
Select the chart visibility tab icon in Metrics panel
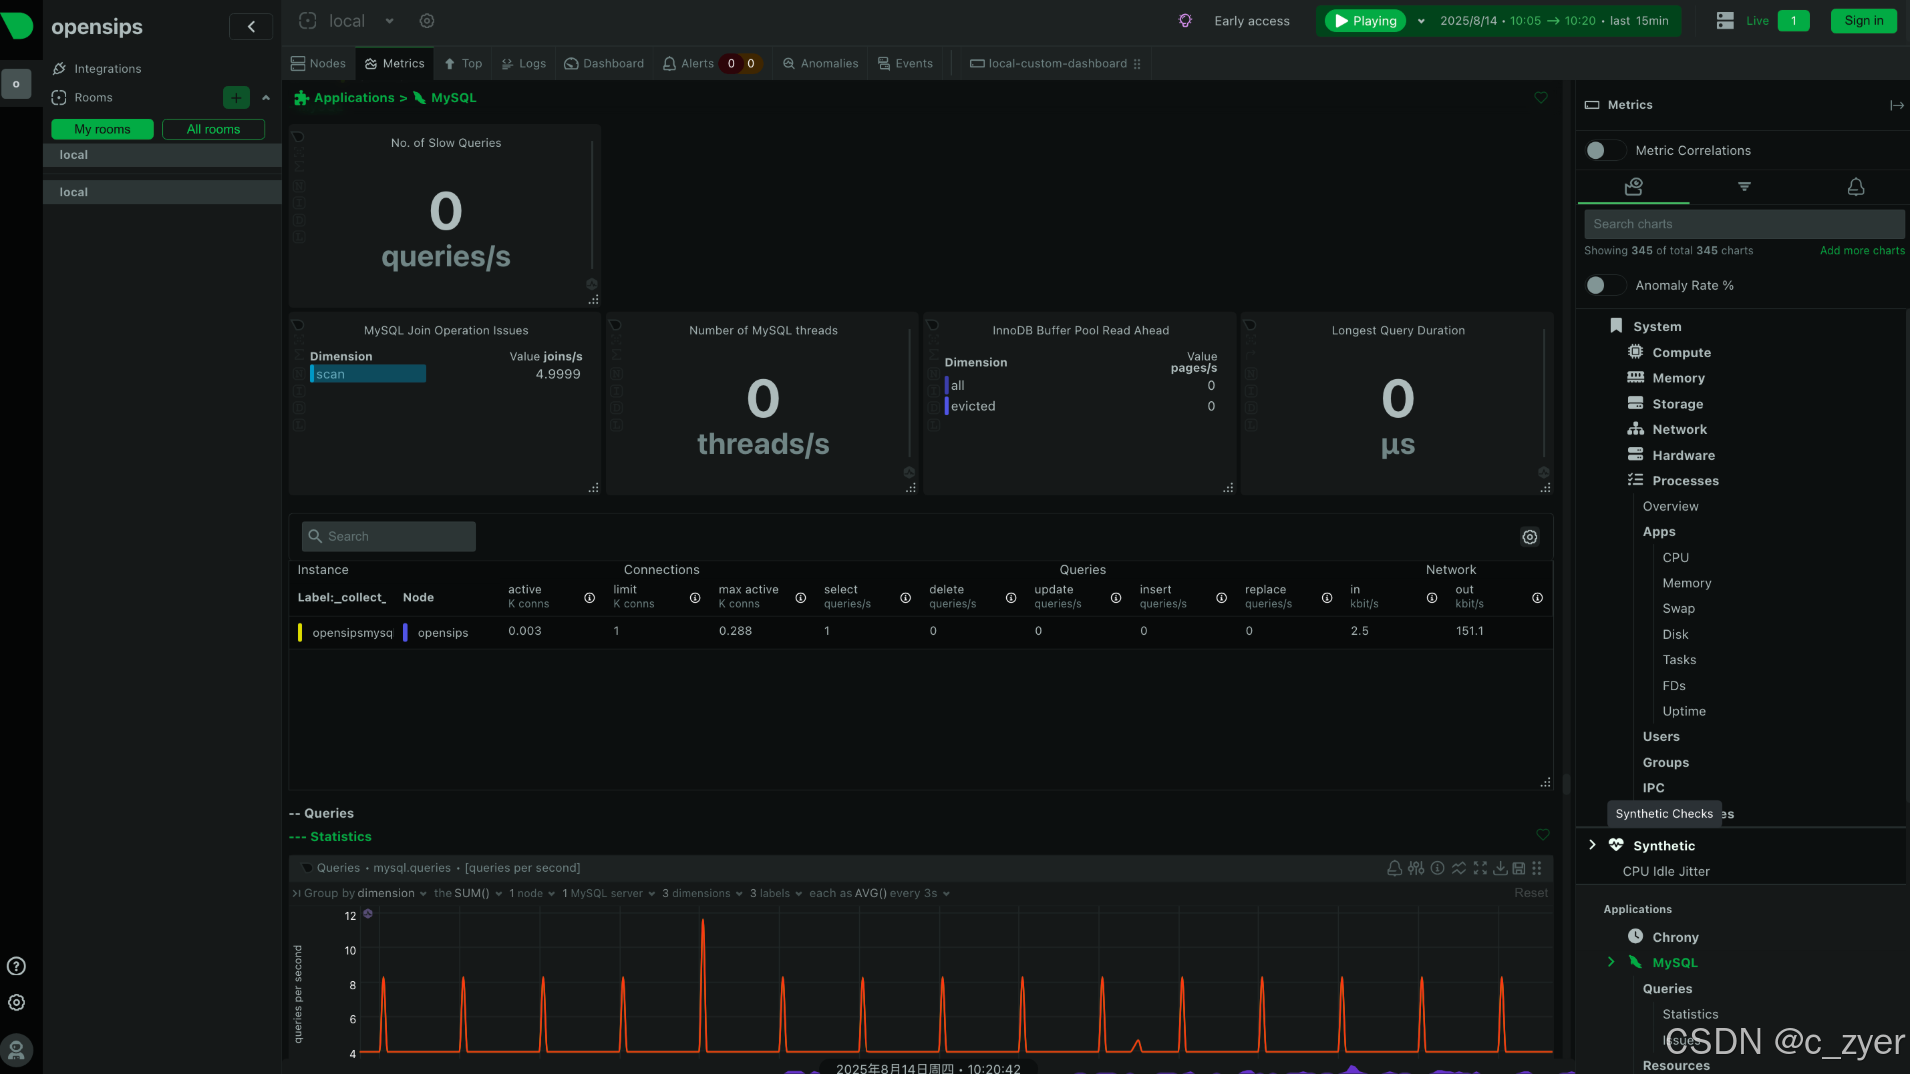pos(1634,187)
